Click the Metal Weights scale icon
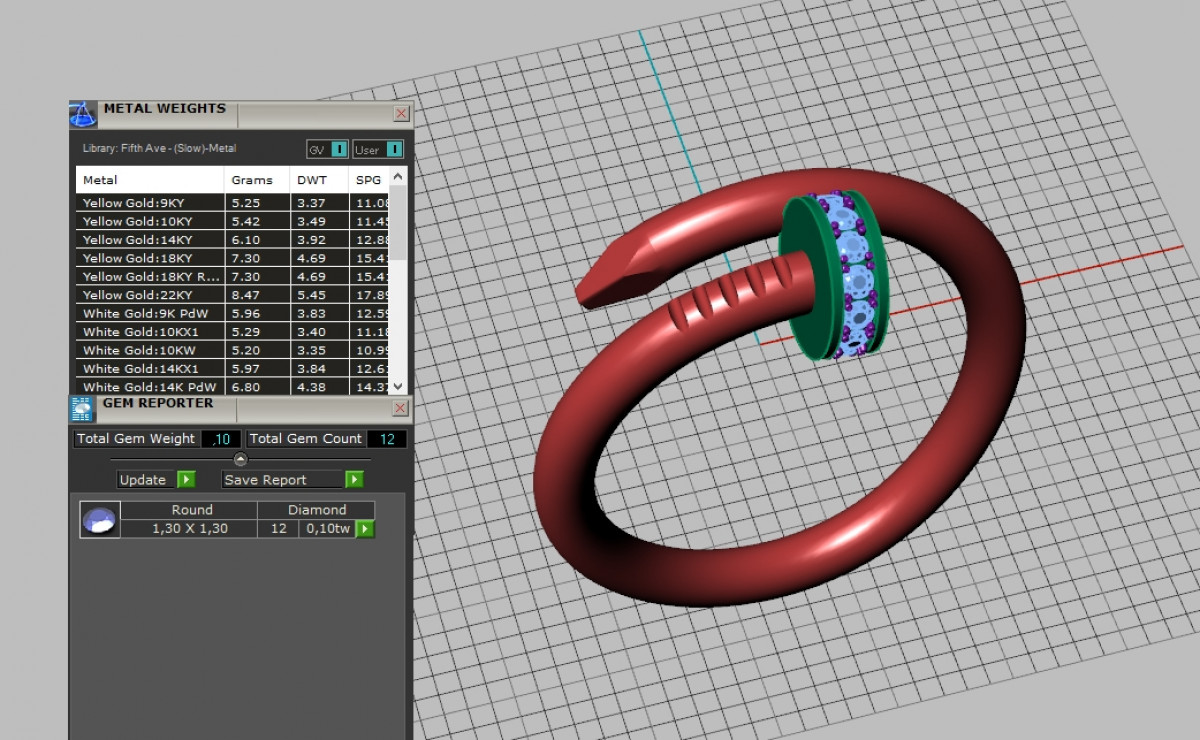 coord(83,114)
